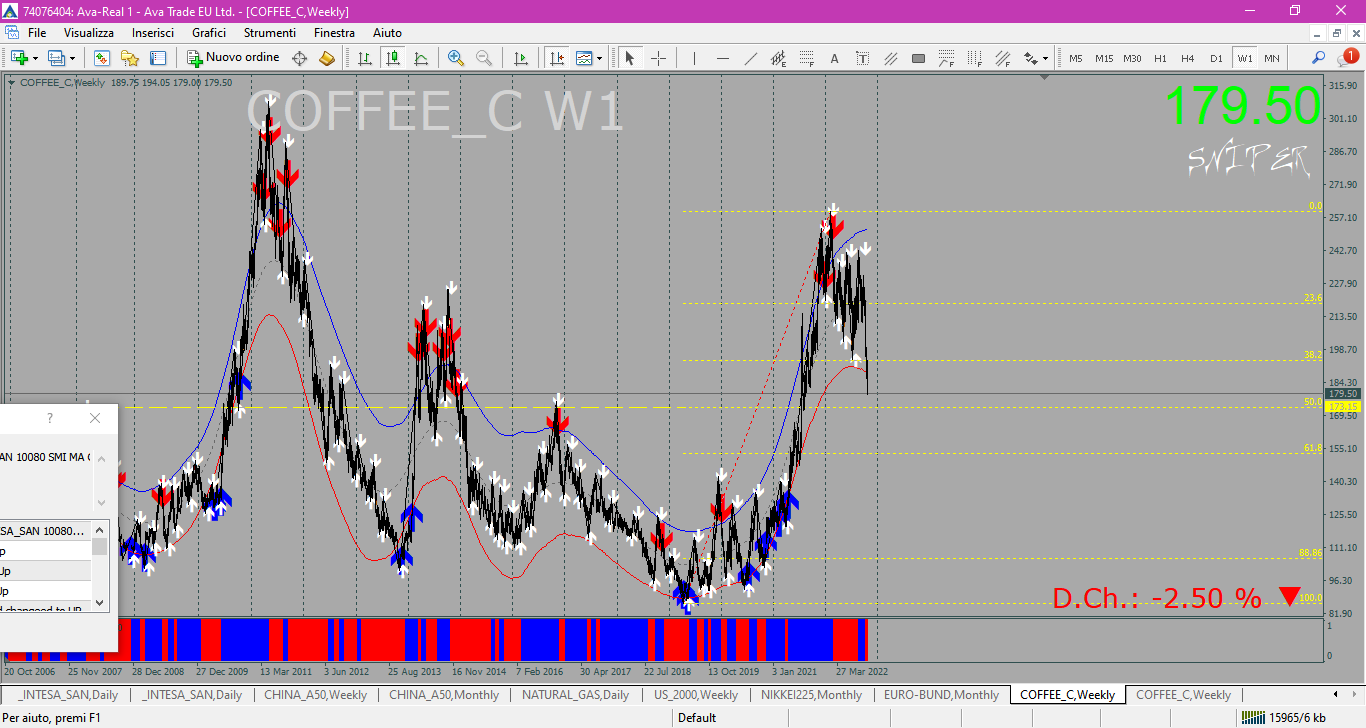Select the Rectangle shape tool
Screen dimensions: 1366x728
(x=918, y=58)
